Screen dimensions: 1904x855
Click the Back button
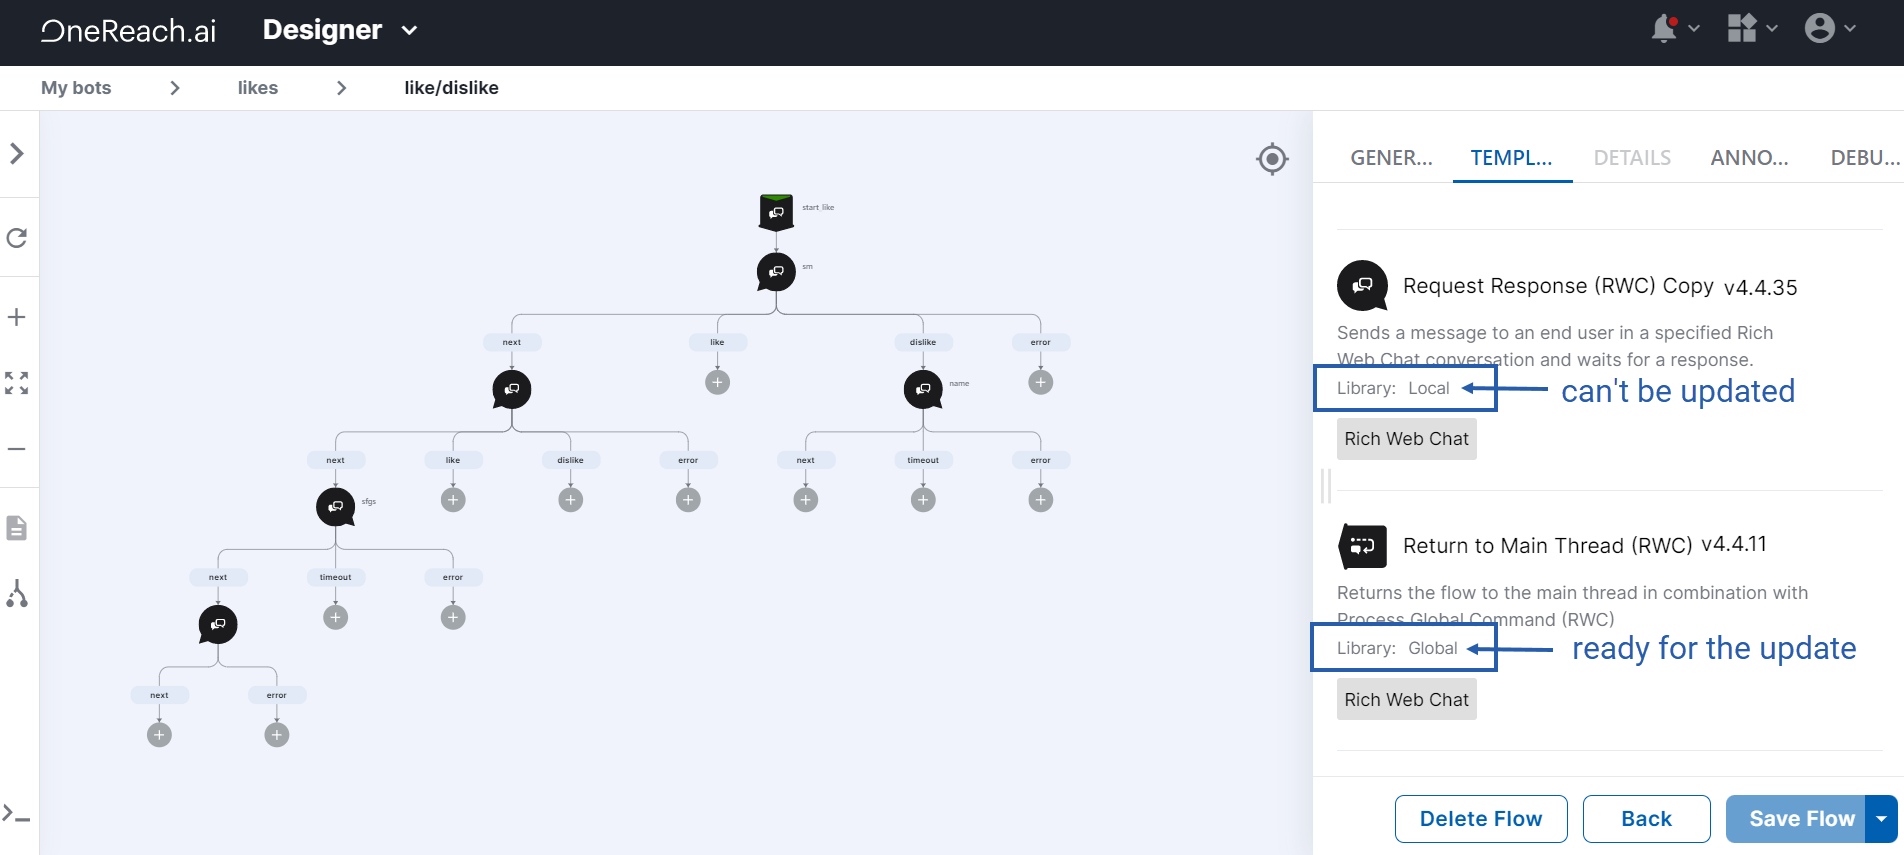pyautogui.click(x=1646, y=819)
